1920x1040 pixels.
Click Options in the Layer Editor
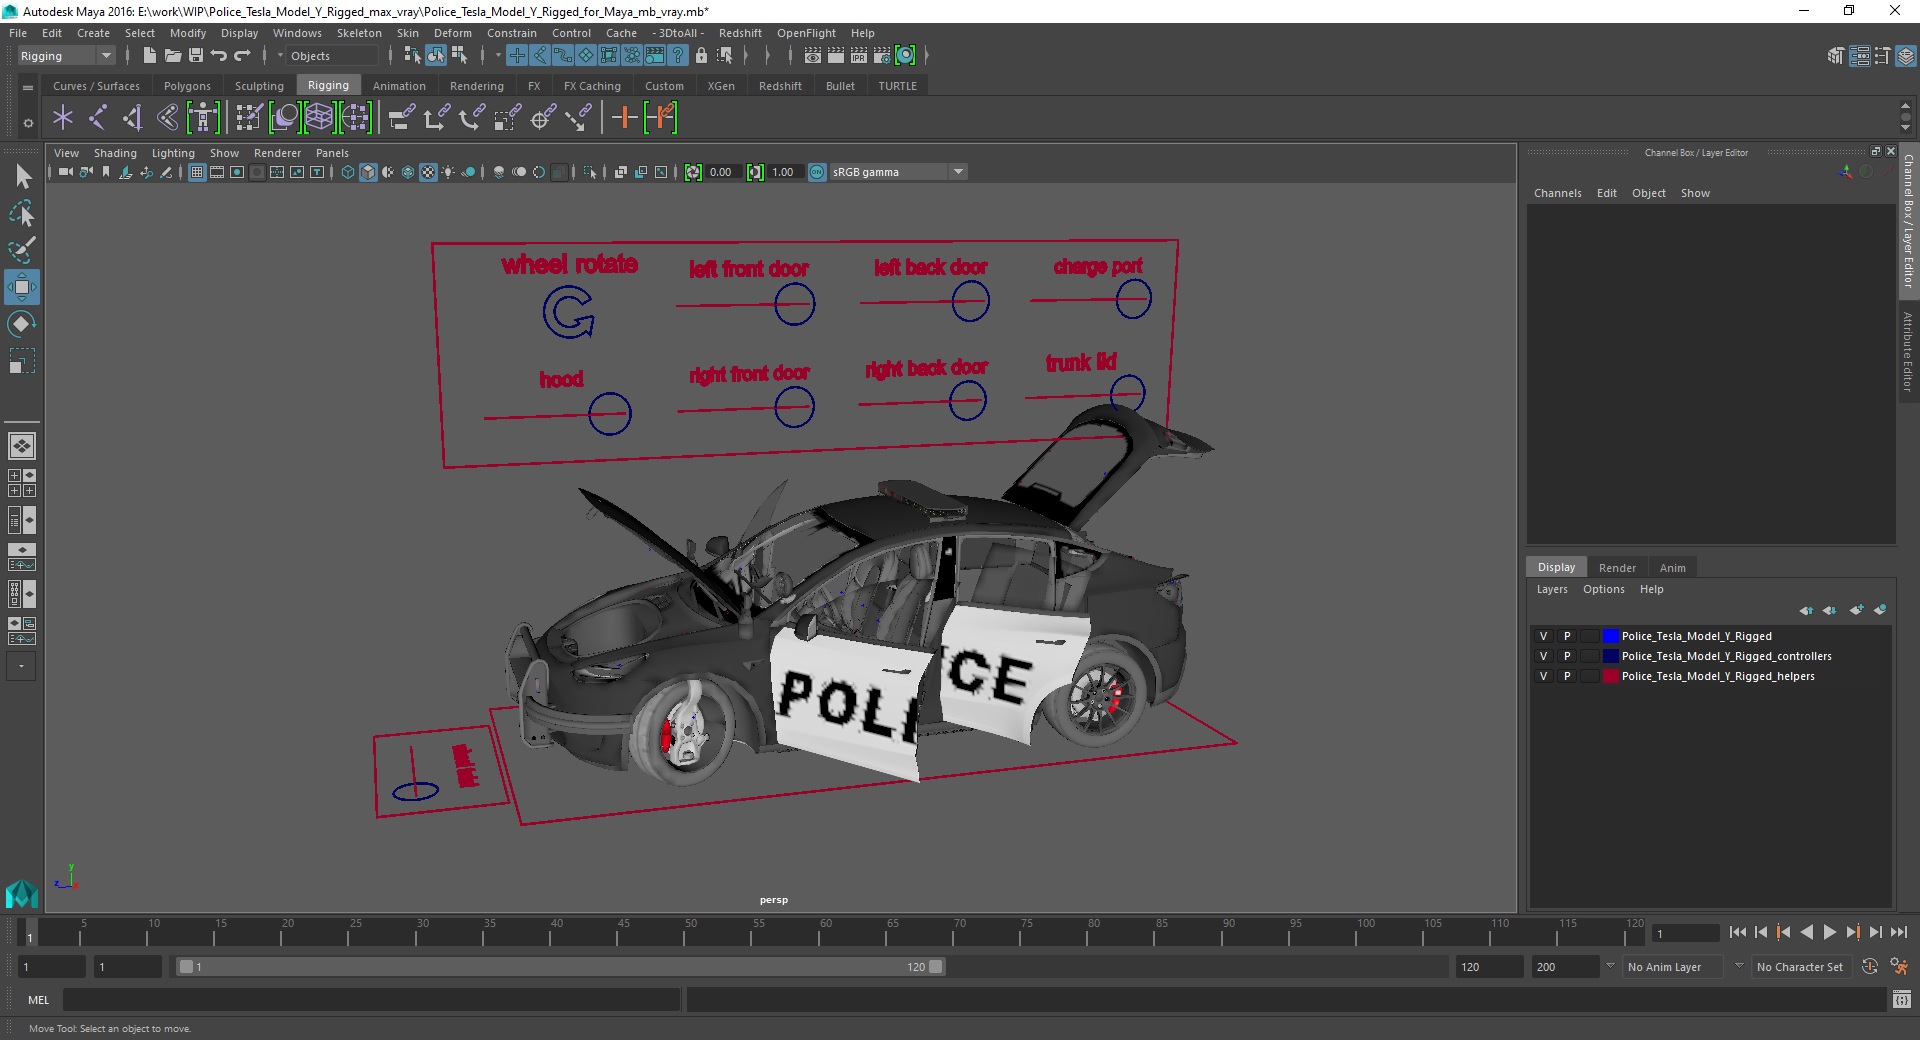click(1603, 589)
